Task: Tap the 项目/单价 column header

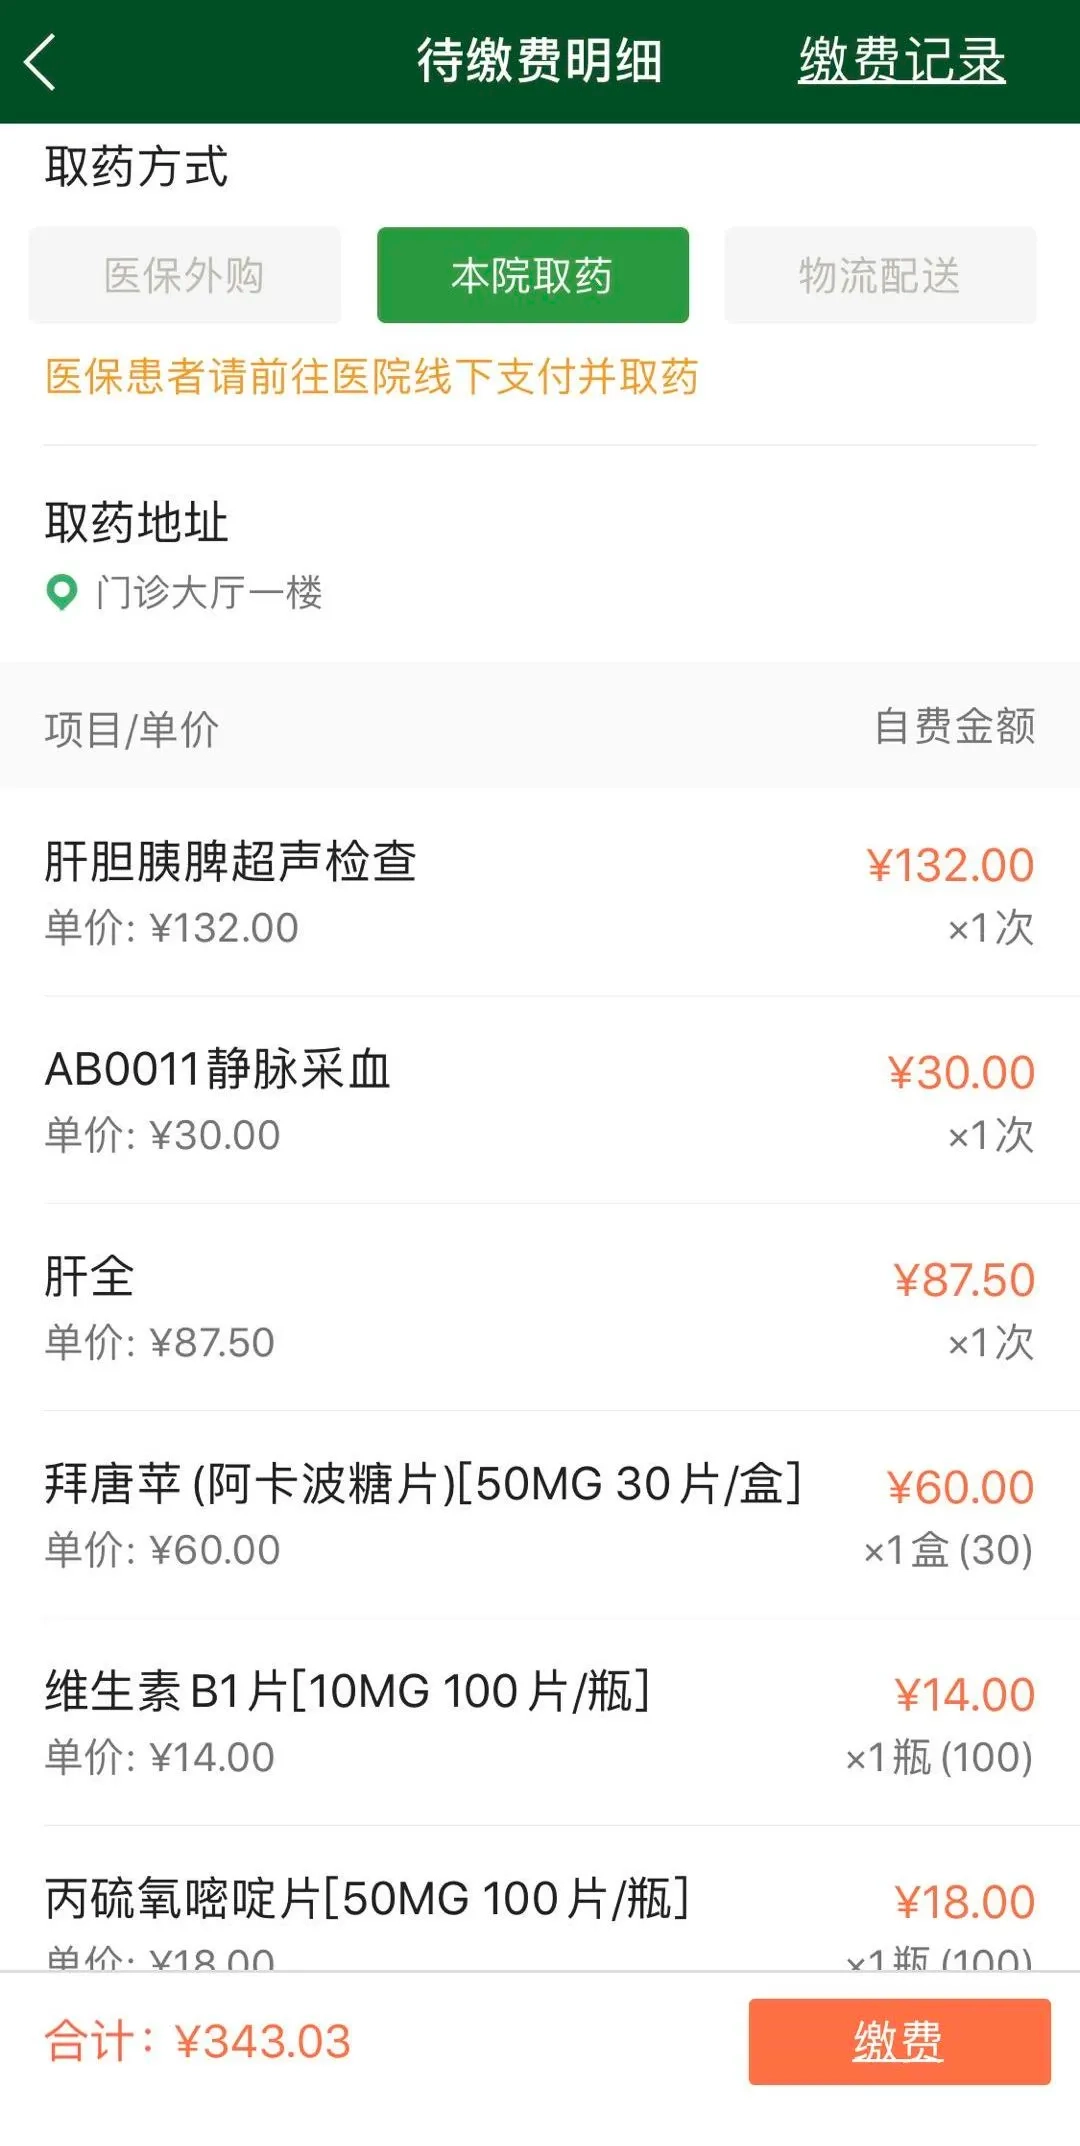Action: click(x=132, y=729)
